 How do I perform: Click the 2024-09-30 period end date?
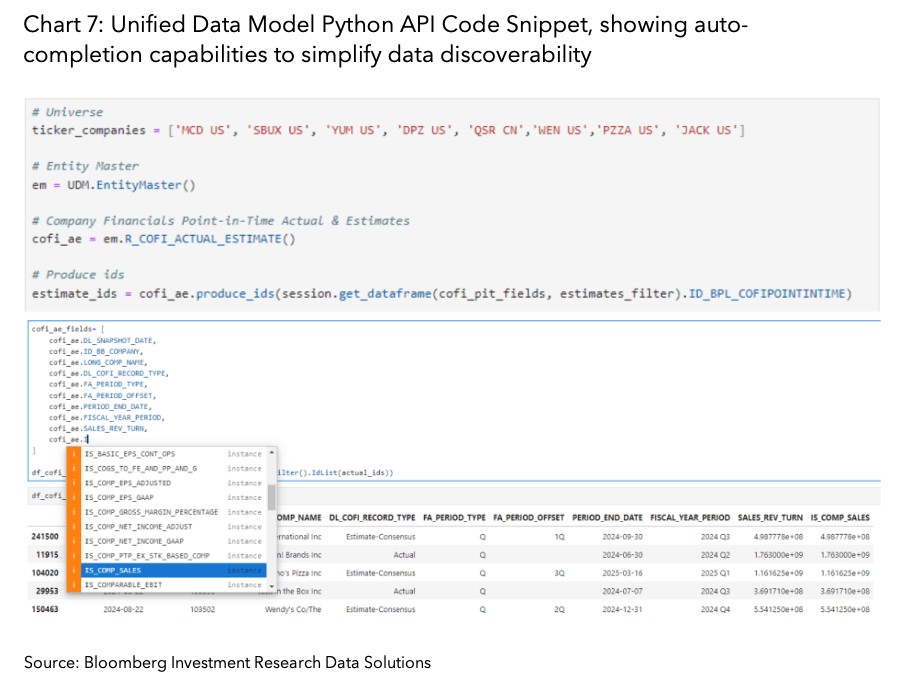[x=622, y=537]
